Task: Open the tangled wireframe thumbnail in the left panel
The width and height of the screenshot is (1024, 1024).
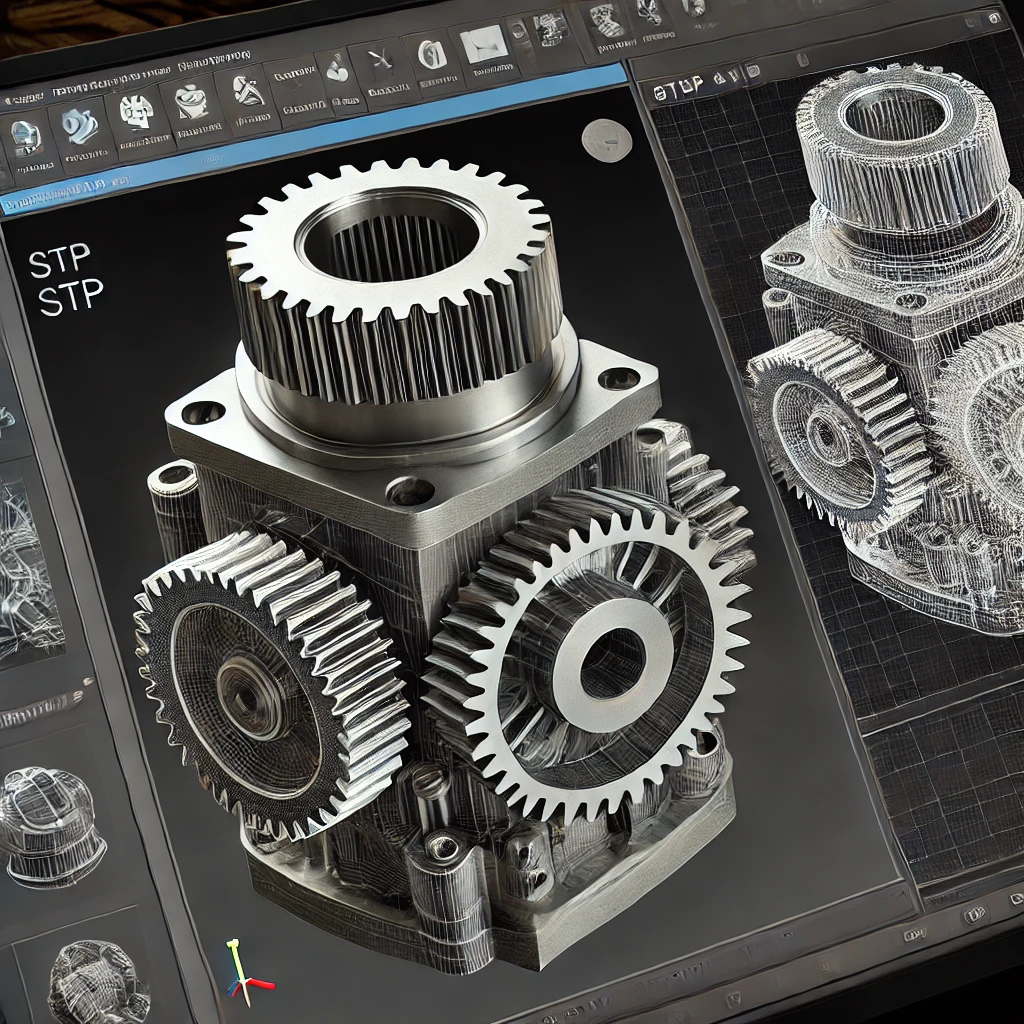Action: coord(29,568)
